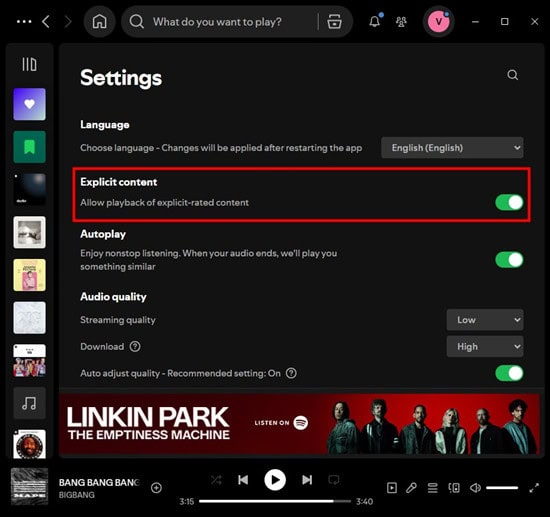The image size is (550, 517).
Task: Click the playback progress bar
Action: (x=275, y=501)
